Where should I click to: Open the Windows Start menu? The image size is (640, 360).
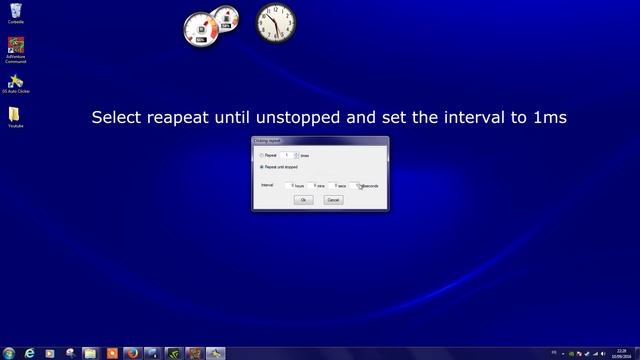(9, 353)
